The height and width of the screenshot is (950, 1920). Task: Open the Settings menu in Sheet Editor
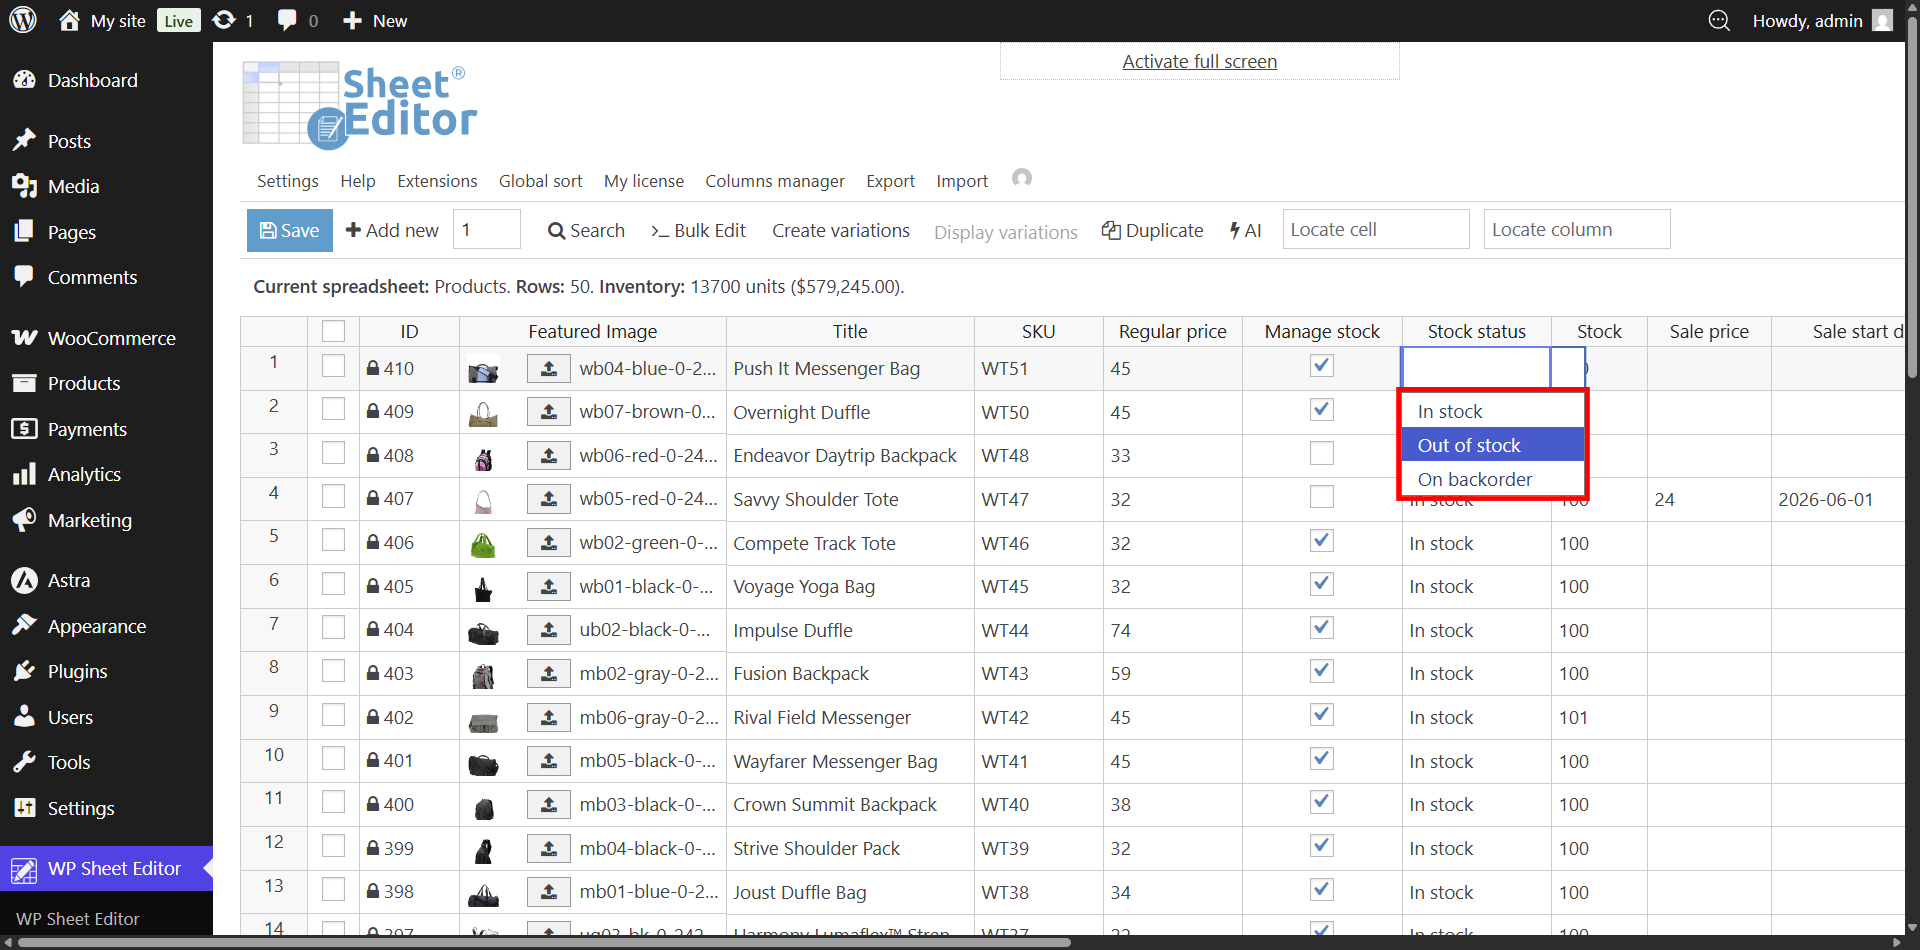coord(288,181)
